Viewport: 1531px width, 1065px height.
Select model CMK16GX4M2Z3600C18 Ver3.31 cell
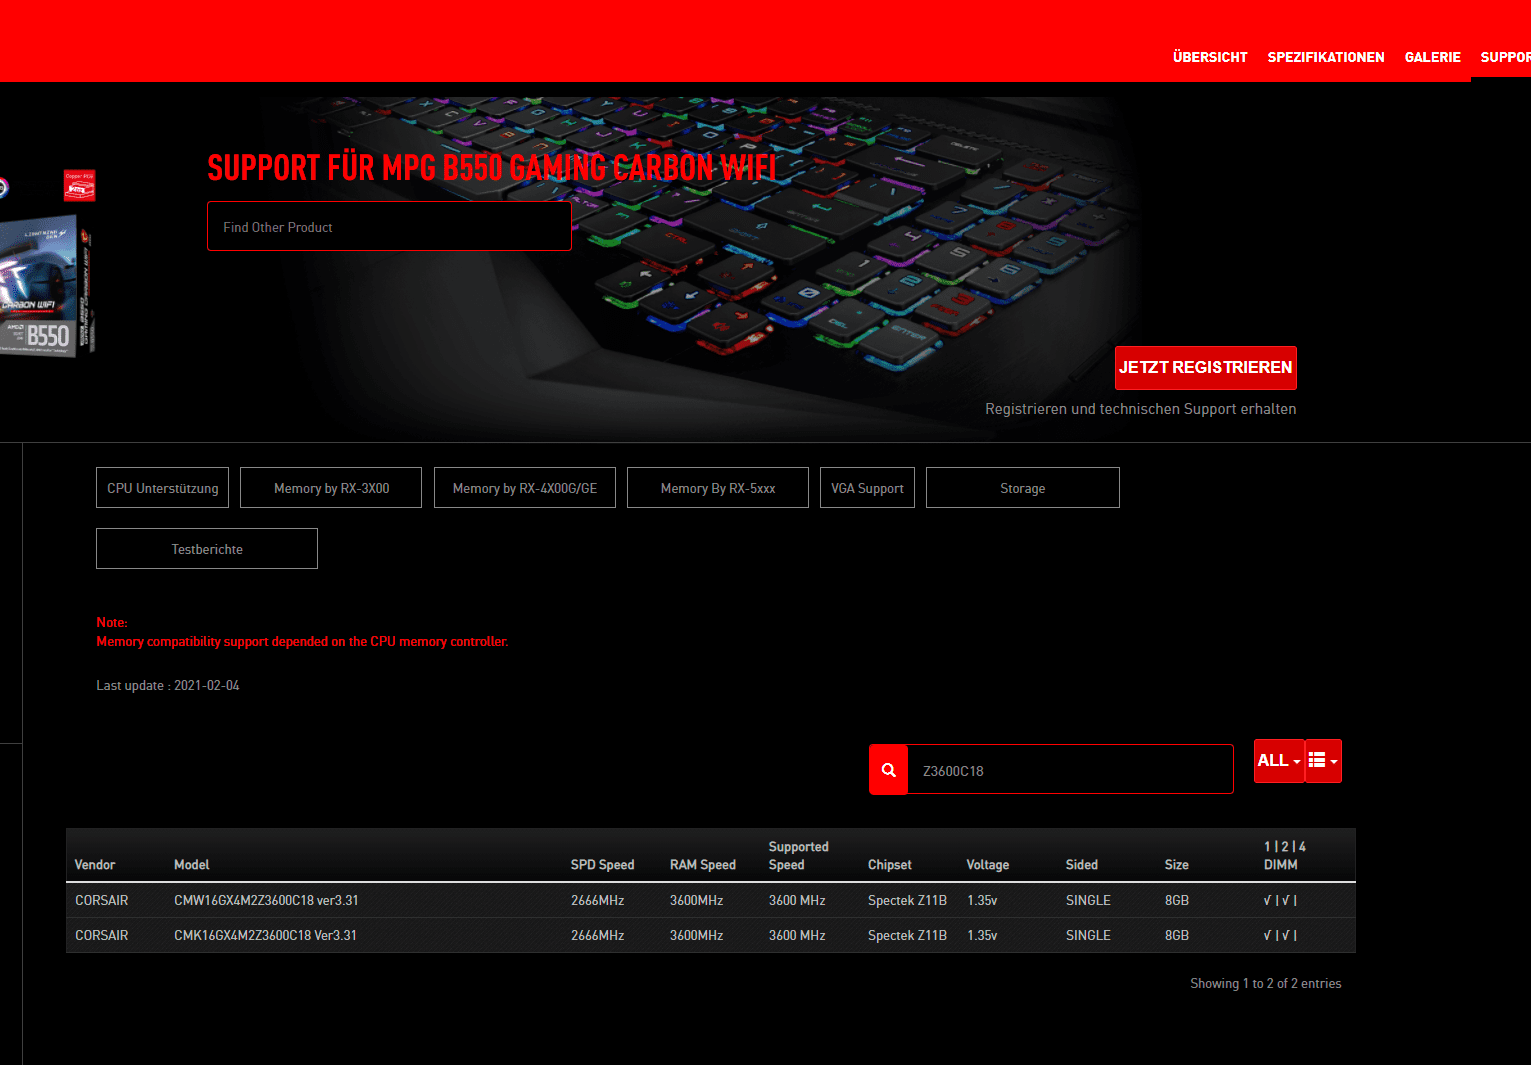265,935
